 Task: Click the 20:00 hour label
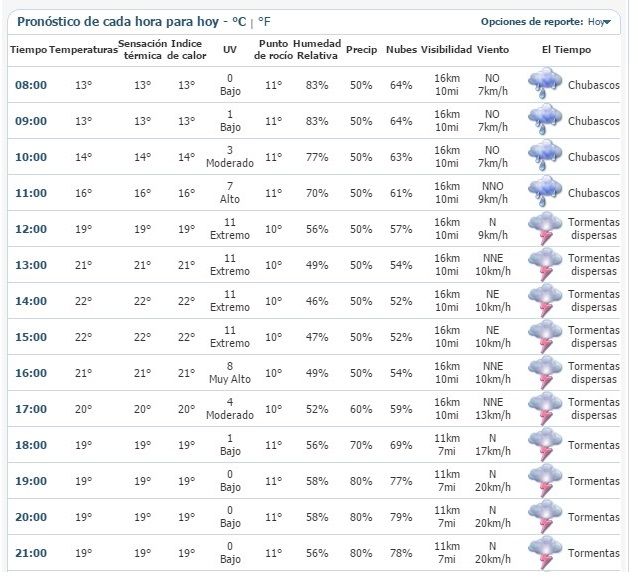31,517
